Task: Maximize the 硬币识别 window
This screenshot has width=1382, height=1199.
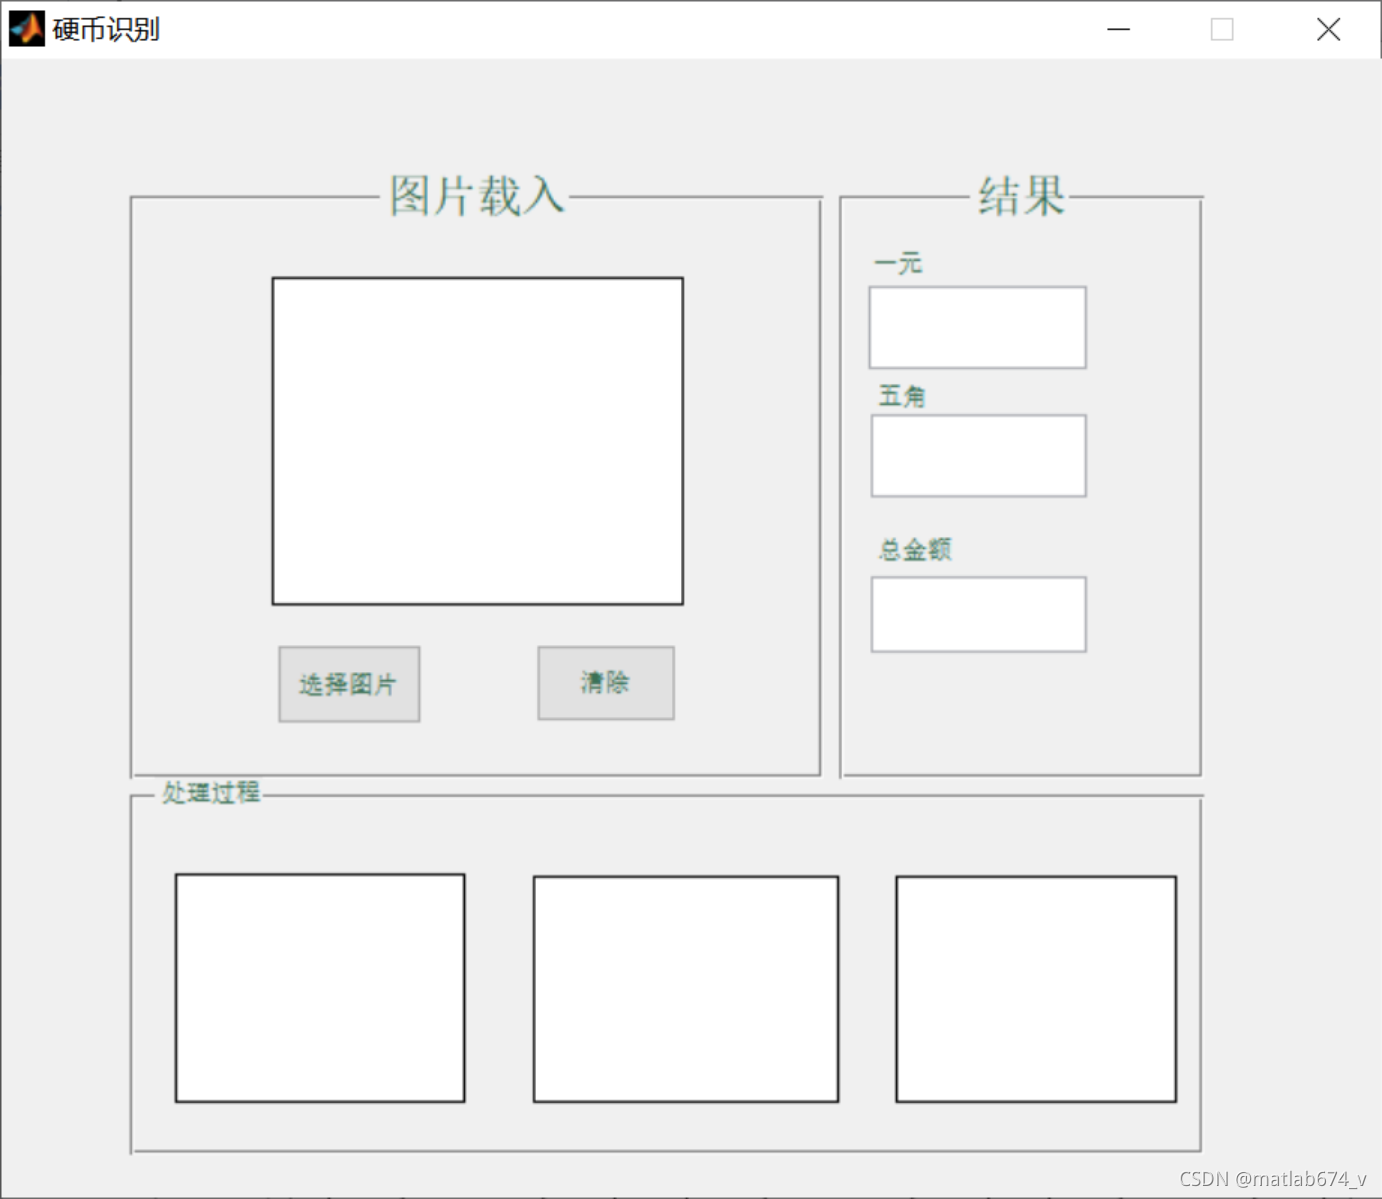Action: pyautogui.click(x=1222, y=29)
